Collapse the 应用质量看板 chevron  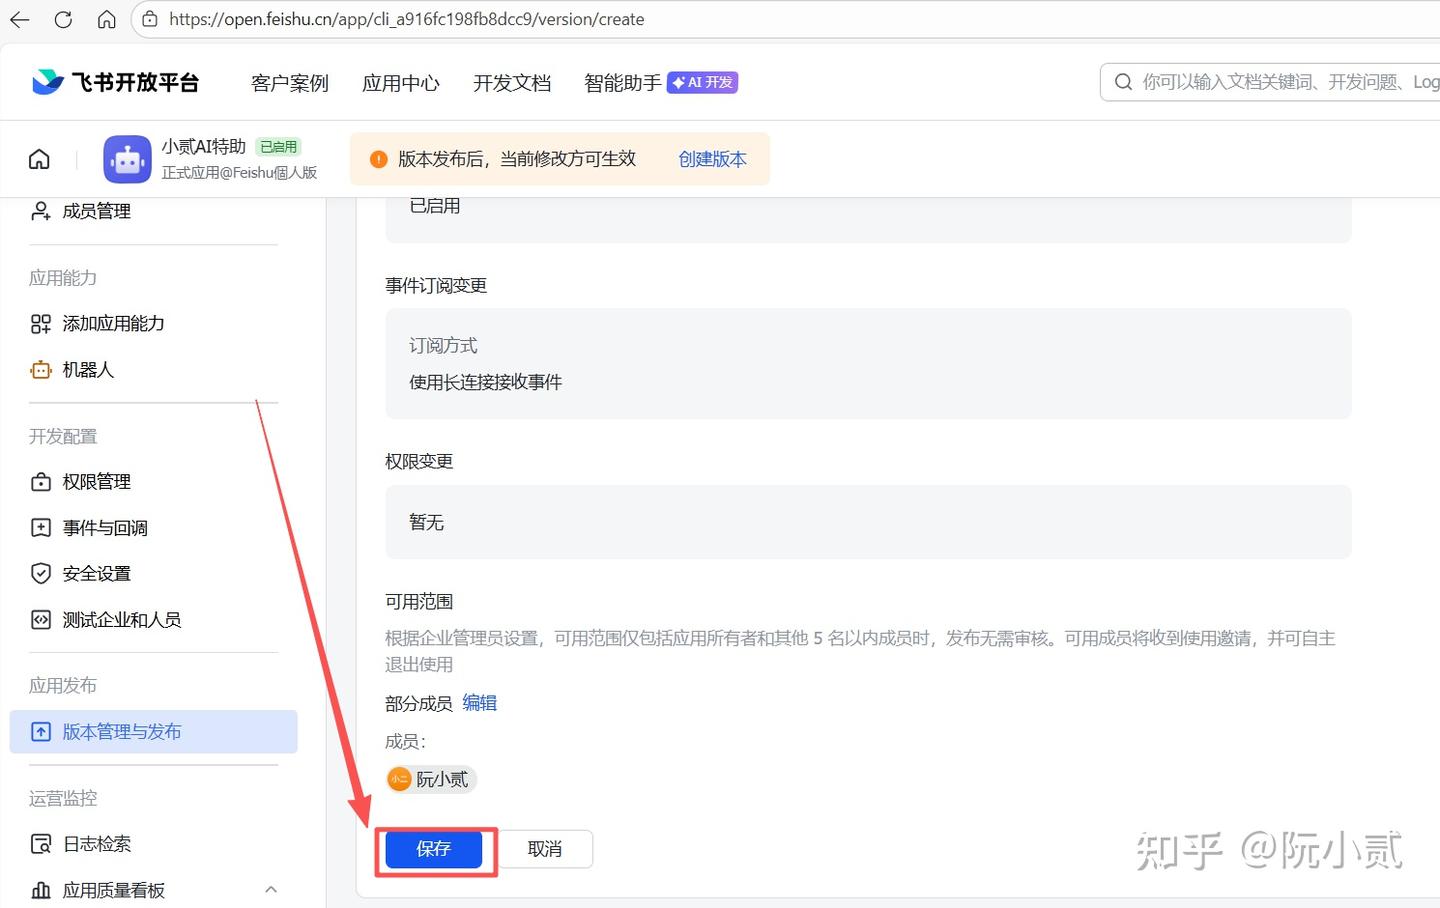tap(271, 889)
